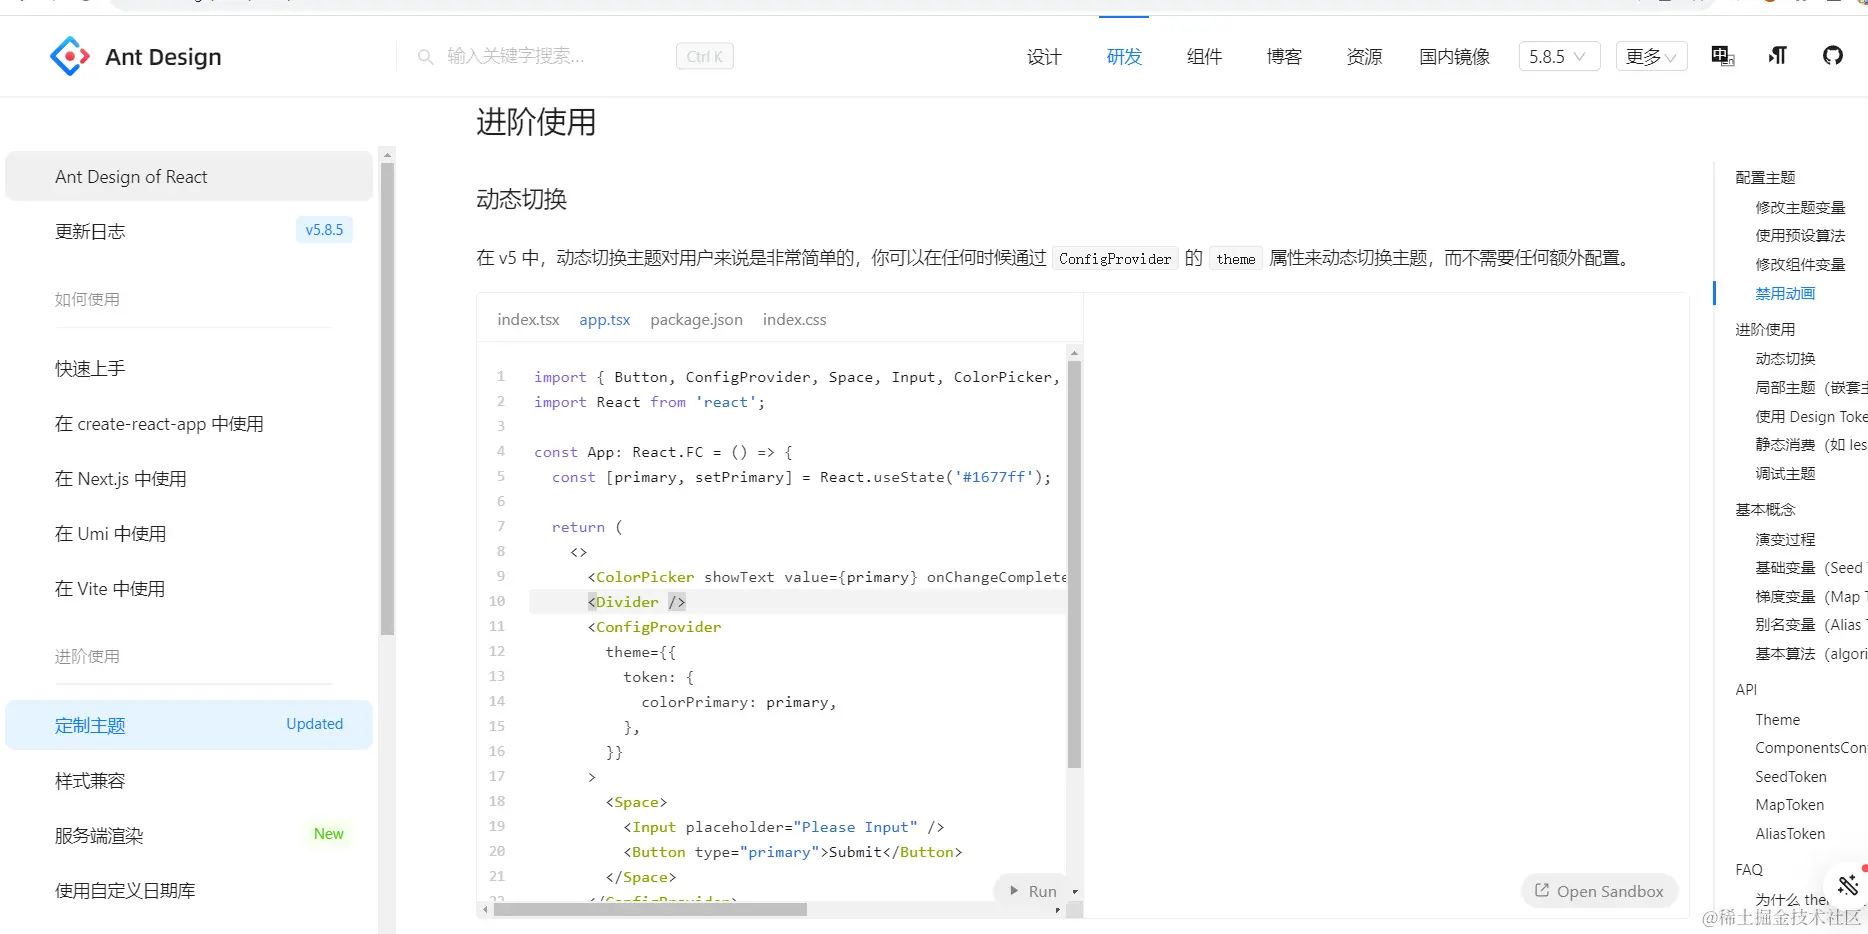Click the color value '#1677ff' in code

coord(997,477)
